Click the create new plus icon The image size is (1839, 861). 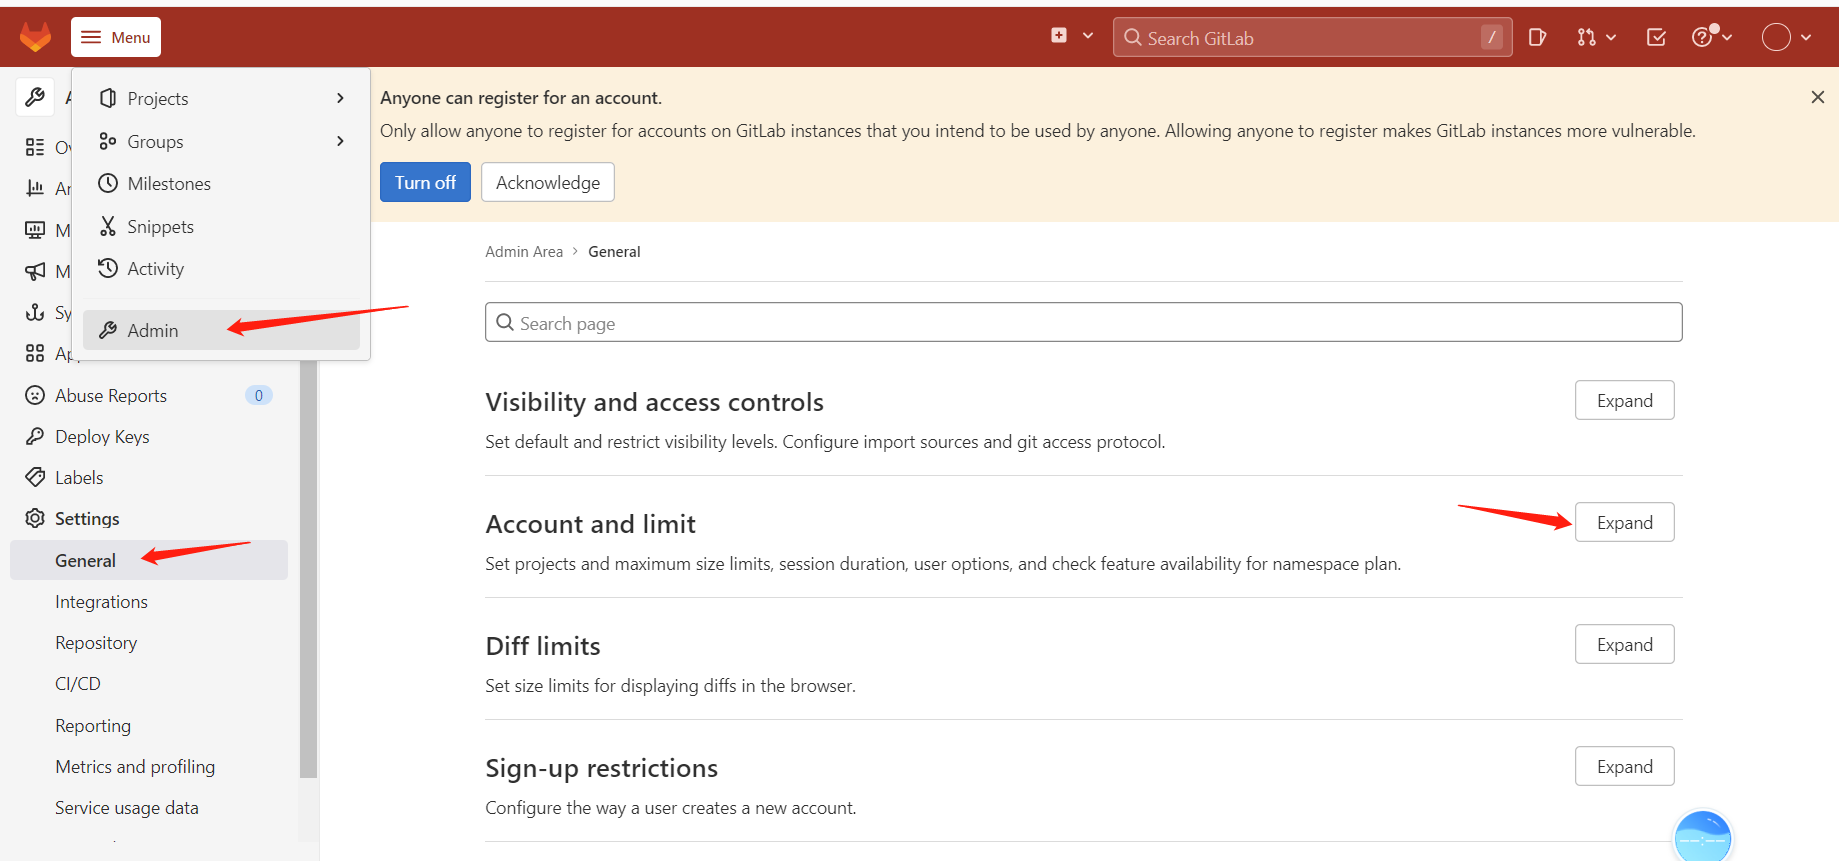click(x=1059, y=36)
